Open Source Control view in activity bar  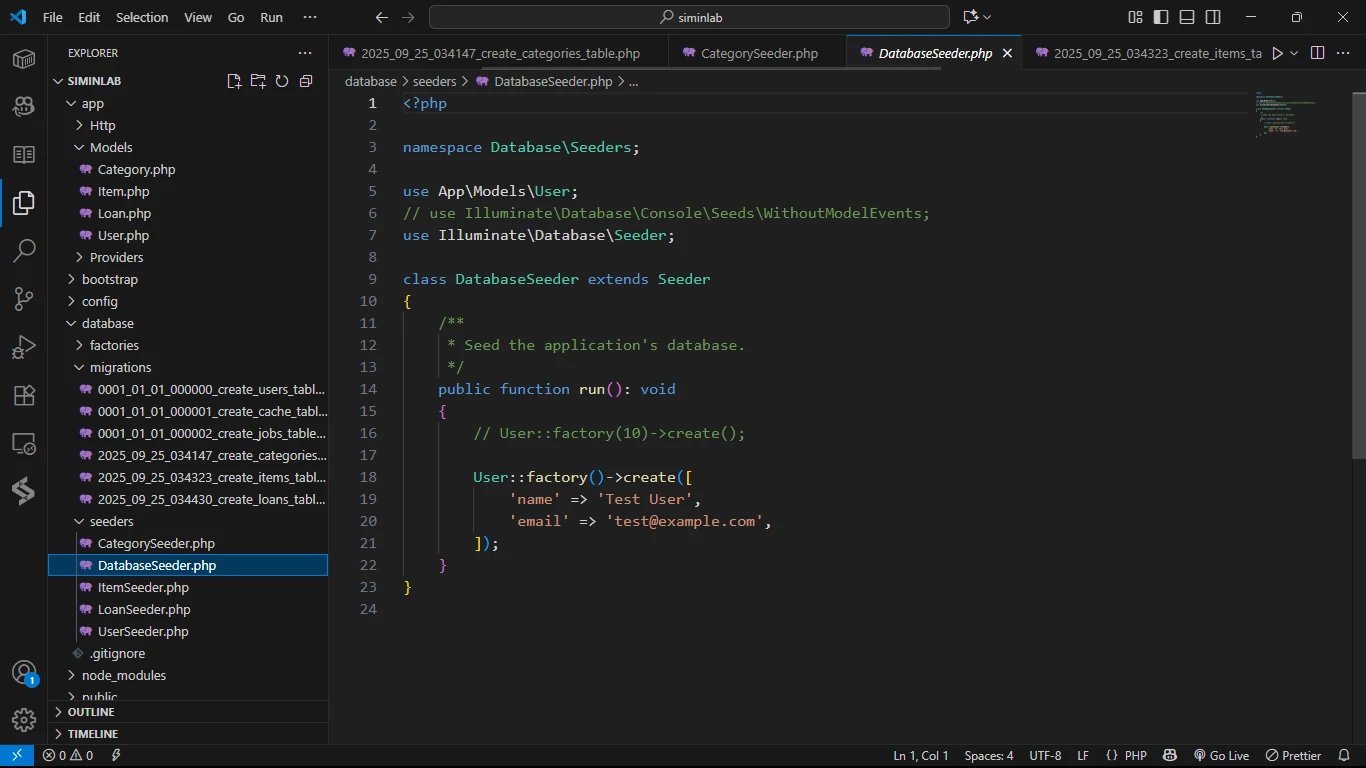tap(24, 298)
